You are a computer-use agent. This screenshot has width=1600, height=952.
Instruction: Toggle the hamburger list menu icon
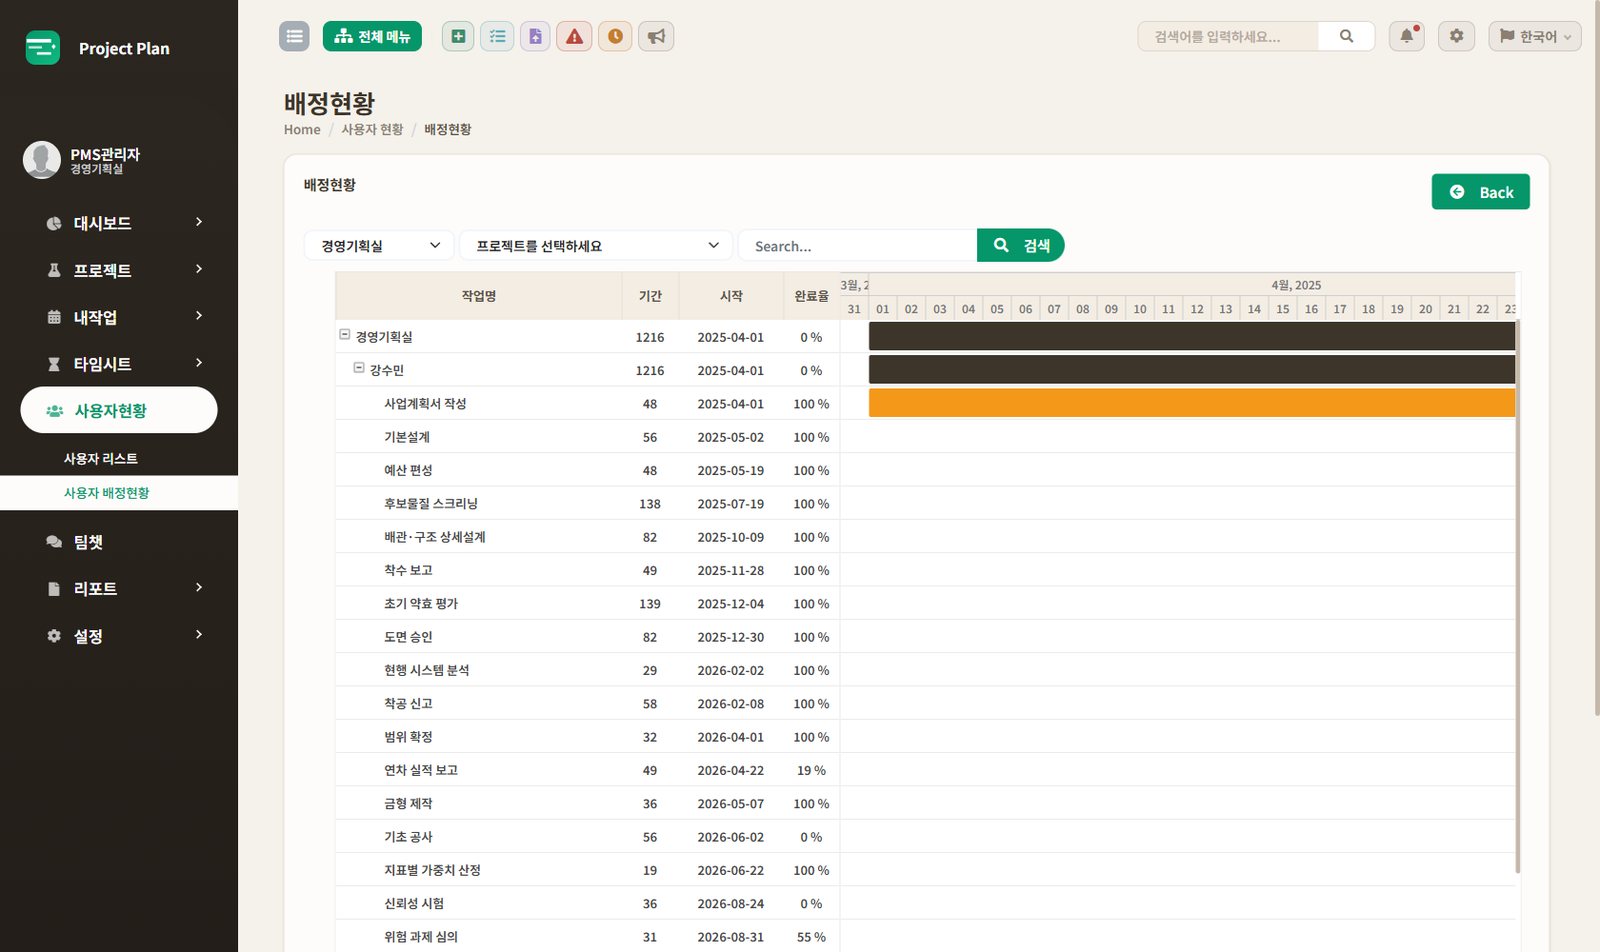pos(294,36)
